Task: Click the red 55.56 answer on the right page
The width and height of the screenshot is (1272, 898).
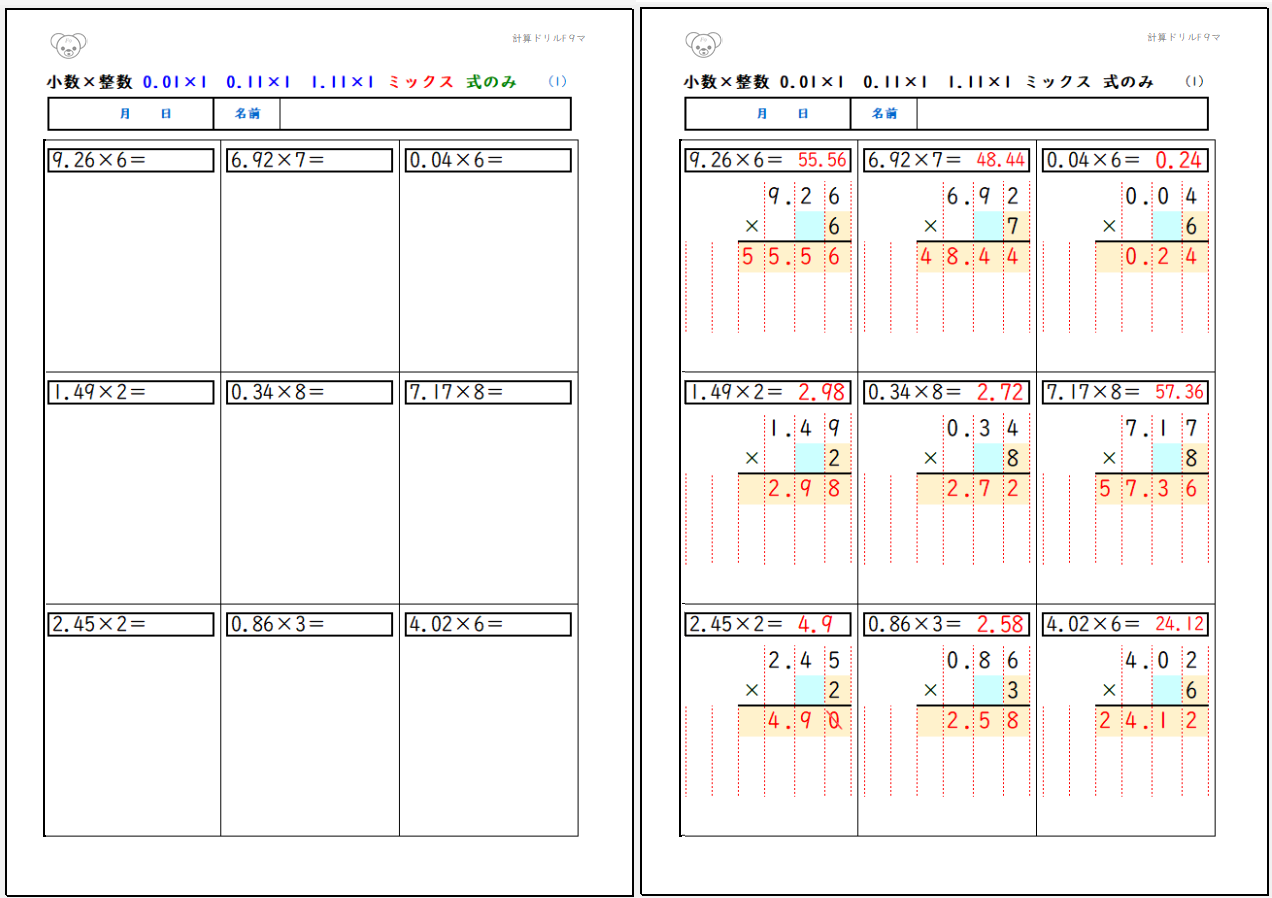Action: tap(822, 160)
